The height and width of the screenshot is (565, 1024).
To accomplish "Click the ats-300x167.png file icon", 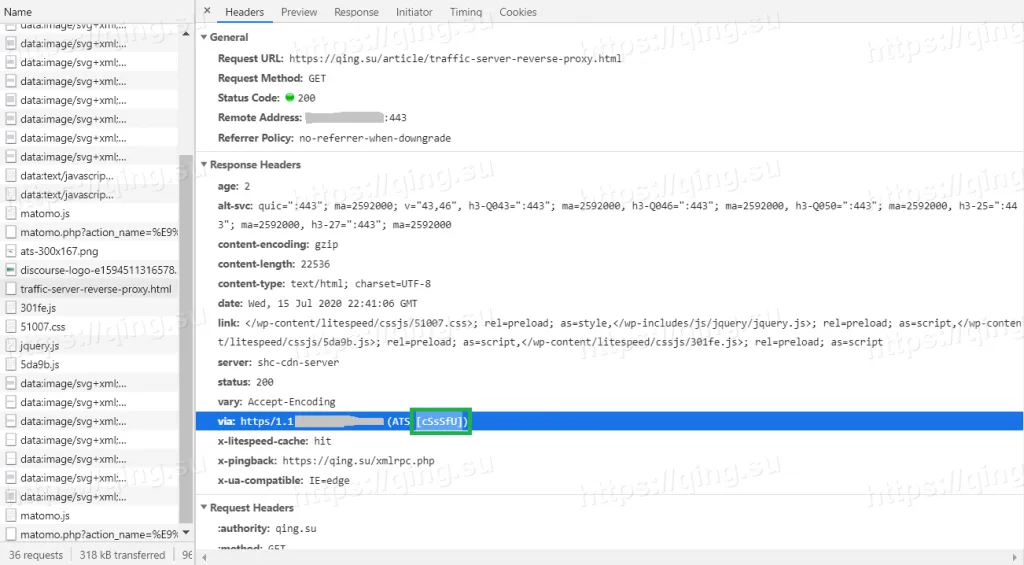I will tap(11, 251).
